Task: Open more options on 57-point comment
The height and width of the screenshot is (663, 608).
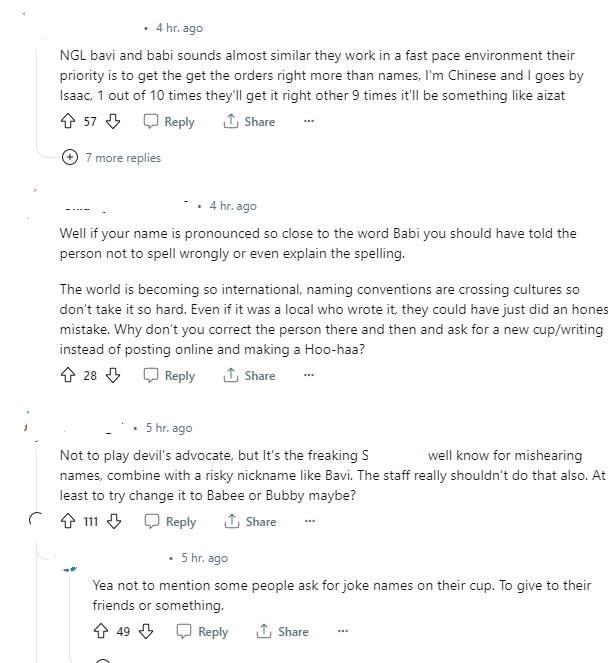Action: [309, 121]
